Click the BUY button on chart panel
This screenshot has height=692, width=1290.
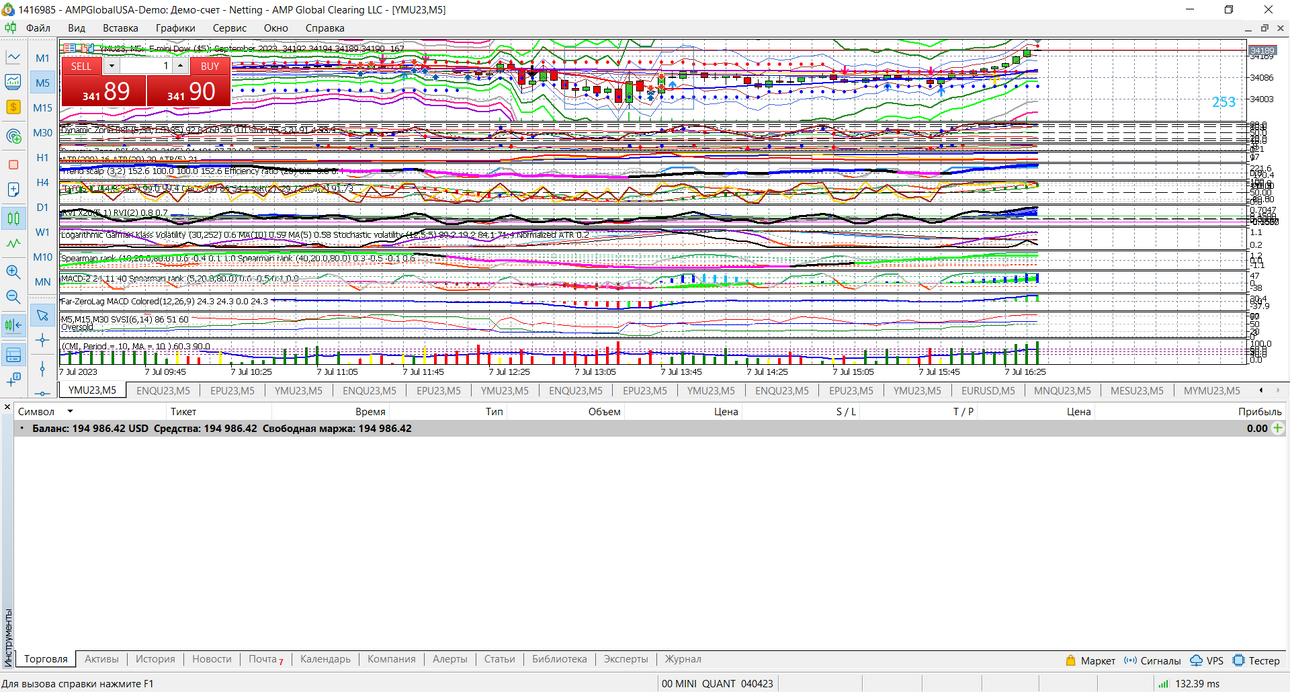pyautogui.click(x=210, y=66)
